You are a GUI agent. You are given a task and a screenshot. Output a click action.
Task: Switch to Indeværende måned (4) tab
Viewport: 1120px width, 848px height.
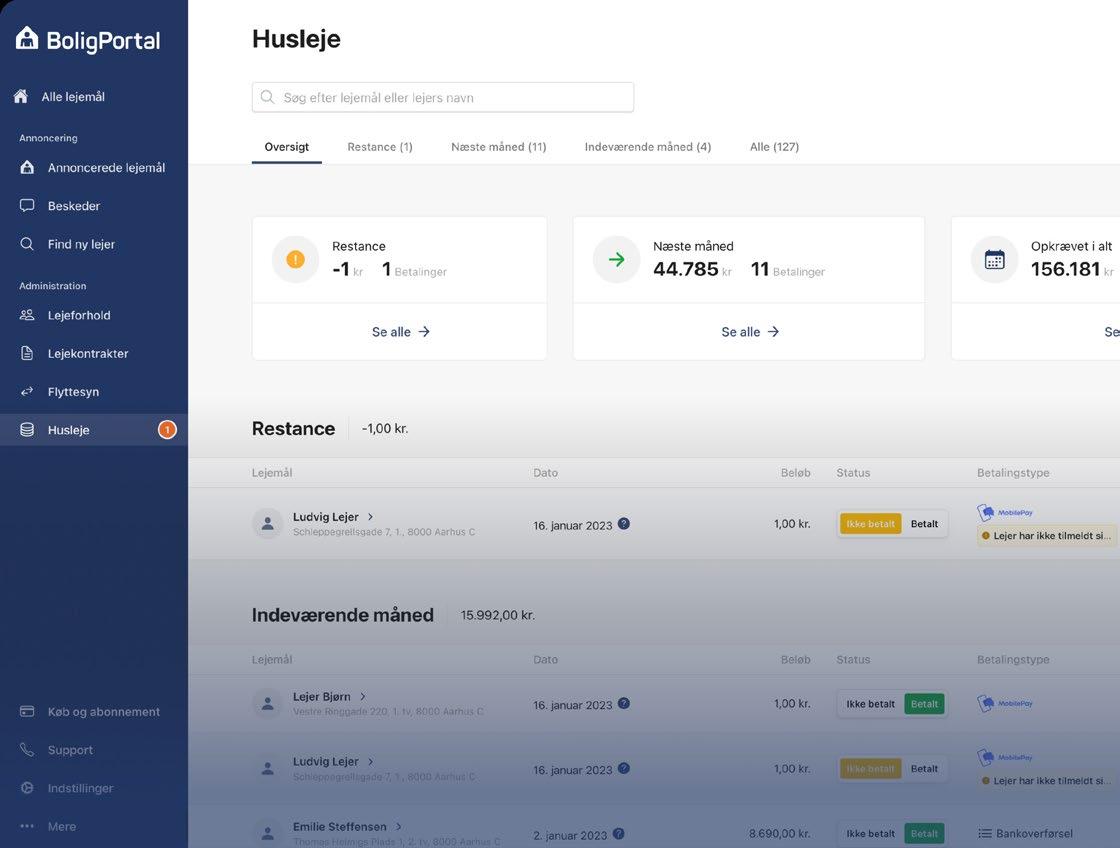click(x=648, y=147)
